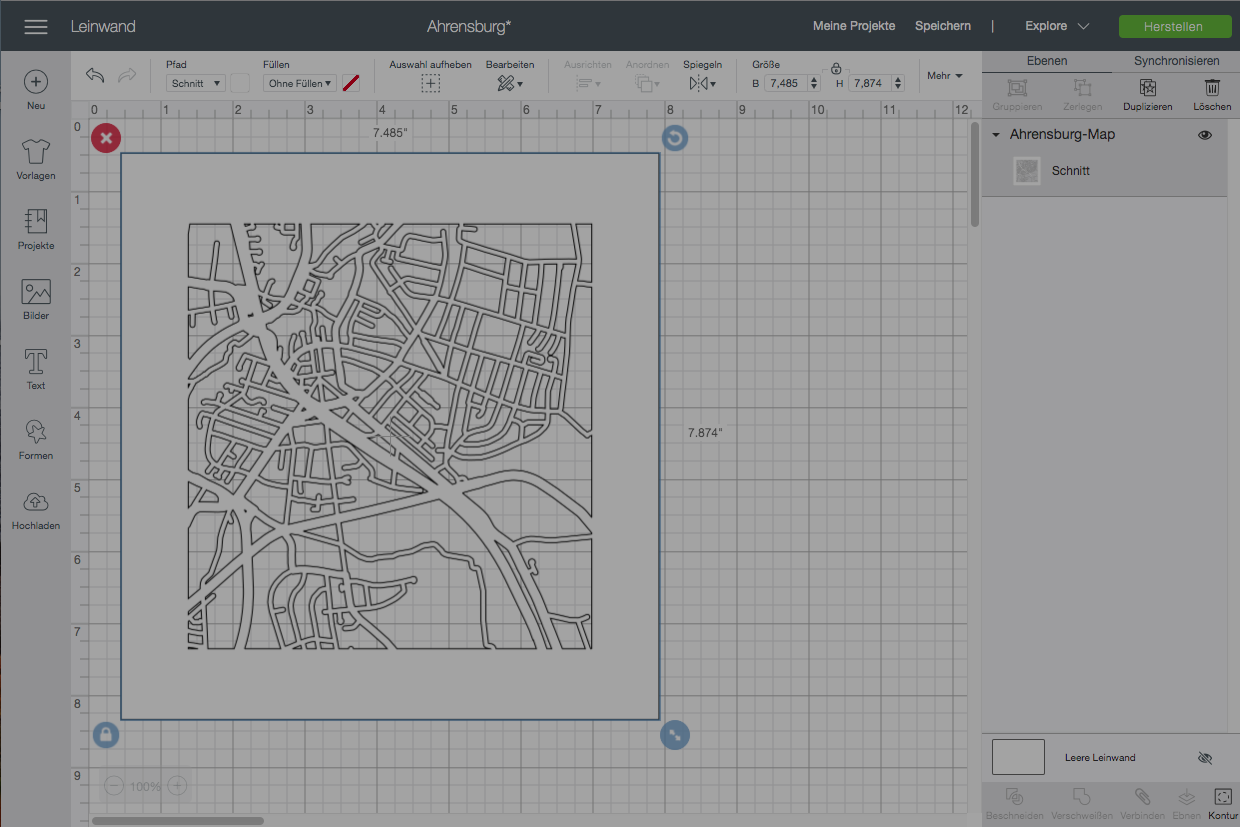Screen dimensions: 1240x827
Task: Expand the Mehr dropdown
Action: click(x=945, y=76)
